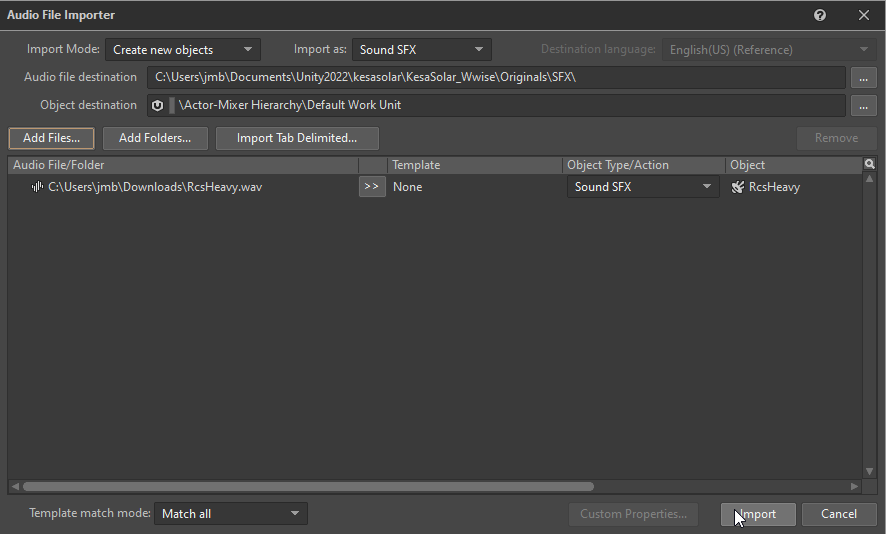Click the audio waveform icon beside RcsHeavy.wav
The height and width of the screenshot is (534, 886).
pyautogui.click(x=37, y=187)
